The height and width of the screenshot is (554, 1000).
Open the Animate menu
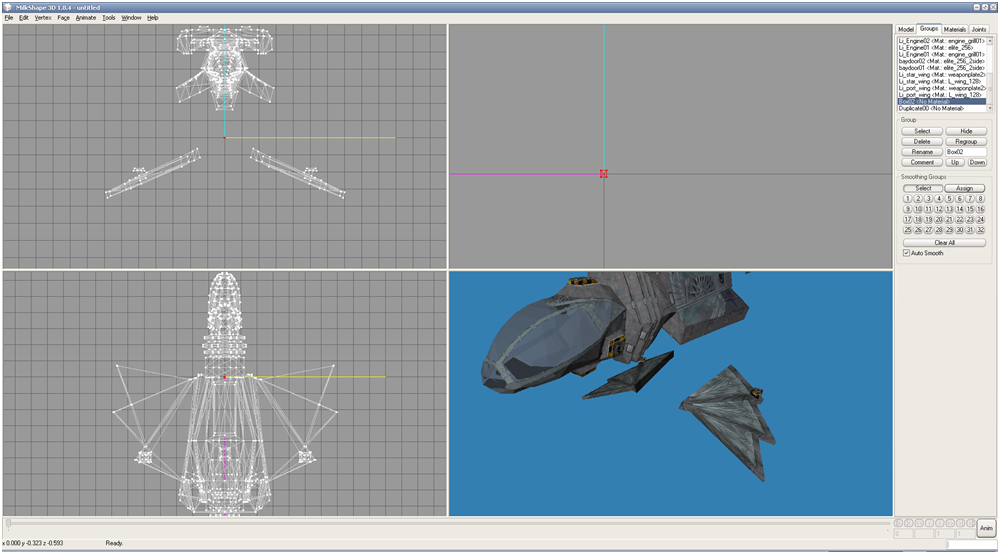(85, 18)
